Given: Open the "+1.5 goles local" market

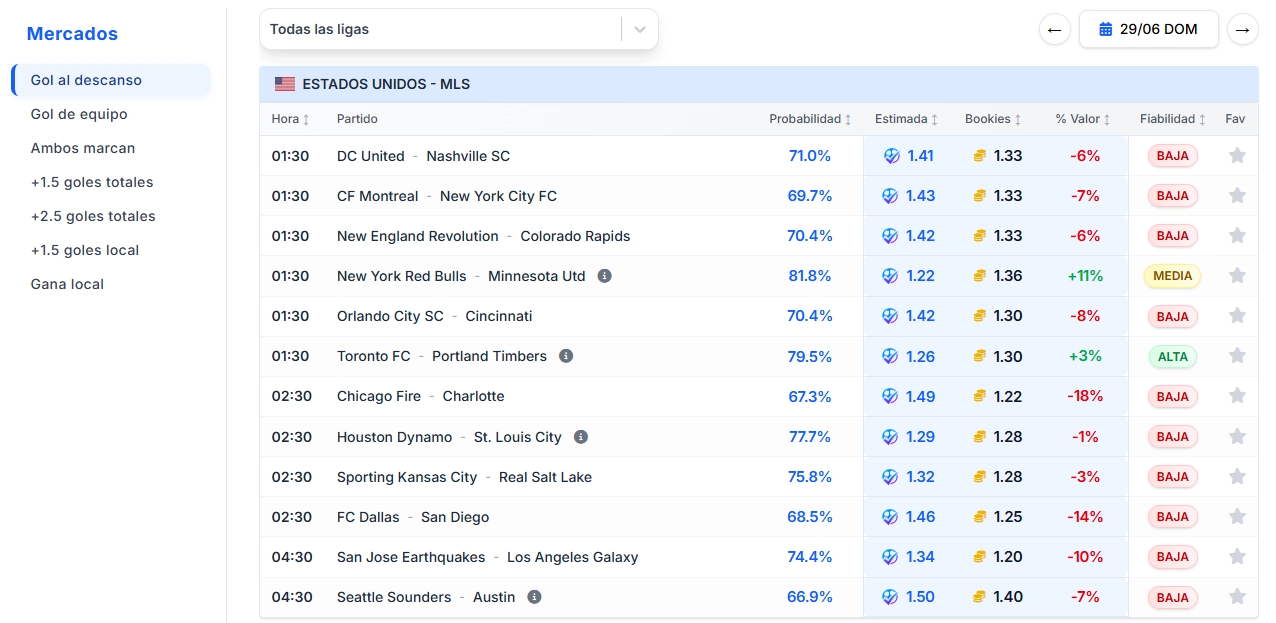Looking at the screenshot, I should point(85,250).
